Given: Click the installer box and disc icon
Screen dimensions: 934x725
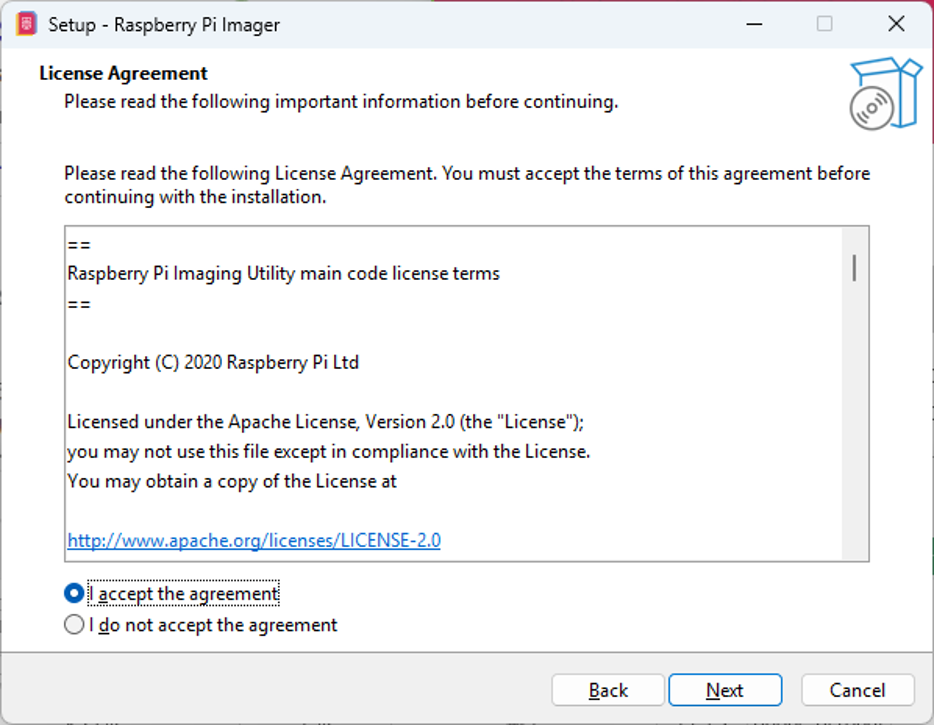Looking at the screenshot, I should tap(886, 94).
